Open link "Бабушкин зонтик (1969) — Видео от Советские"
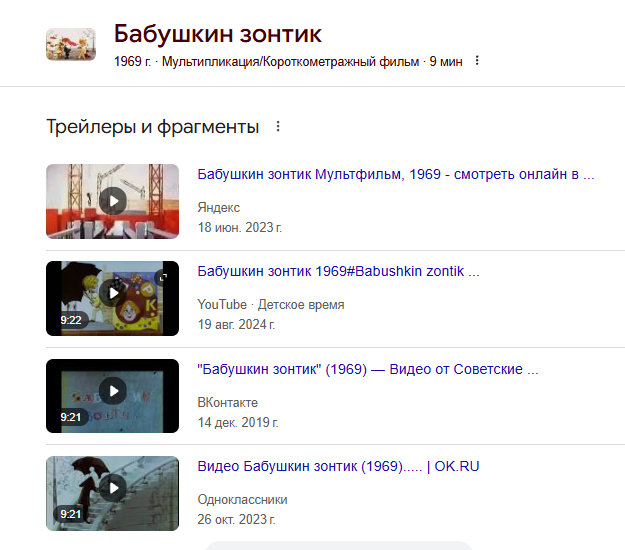 click(368, 369)
